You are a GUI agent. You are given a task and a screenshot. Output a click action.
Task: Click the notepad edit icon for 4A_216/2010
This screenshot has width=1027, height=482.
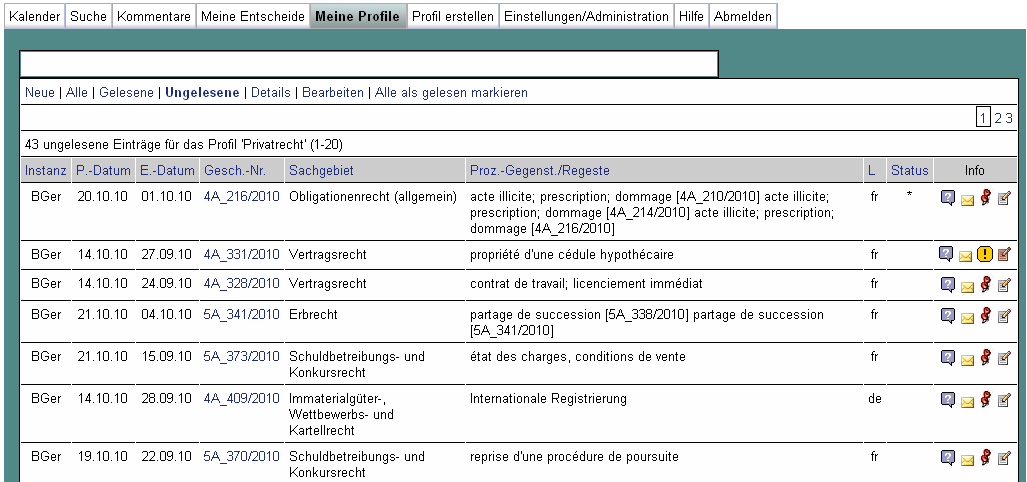(x=1004, y=198)
